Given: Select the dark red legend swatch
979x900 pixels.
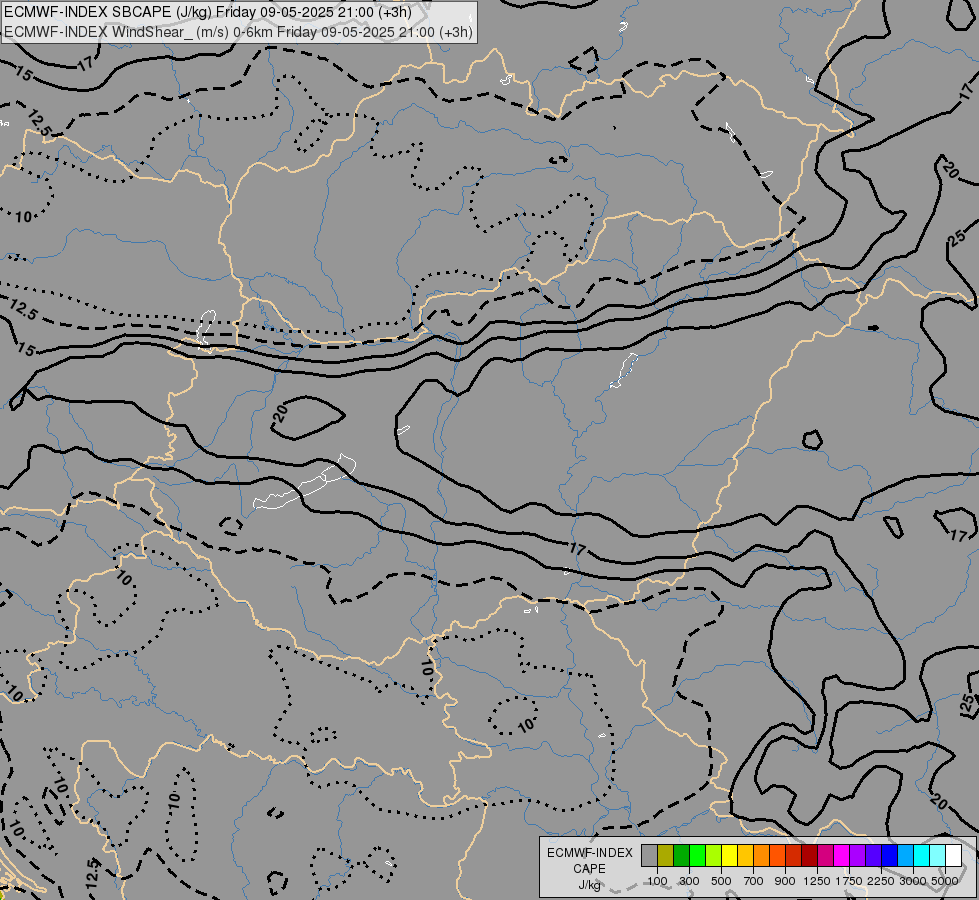Looking at the screenshot, I should click(809, 855).
